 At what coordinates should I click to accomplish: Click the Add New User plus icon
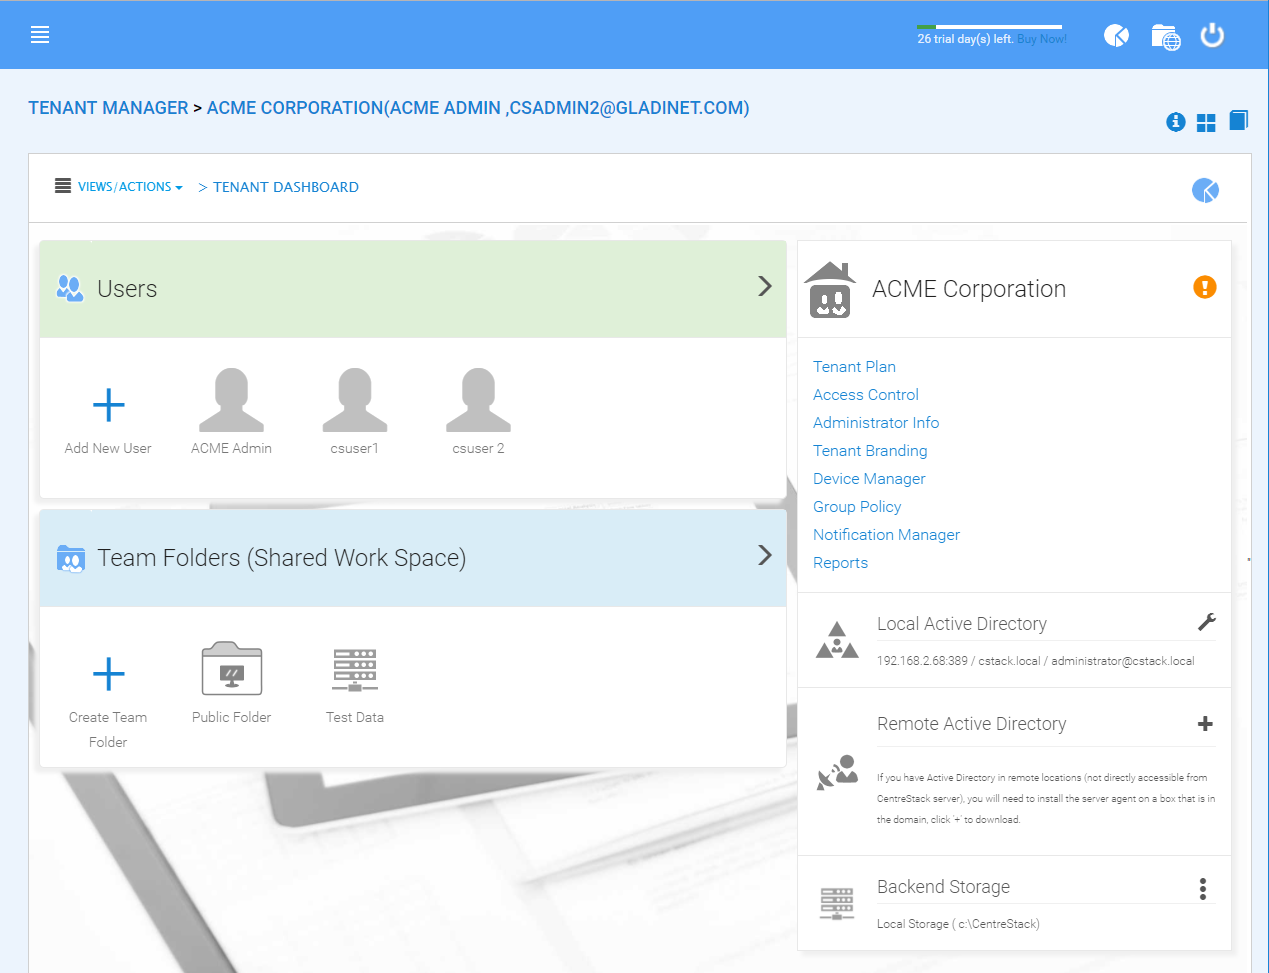point(108,405)
